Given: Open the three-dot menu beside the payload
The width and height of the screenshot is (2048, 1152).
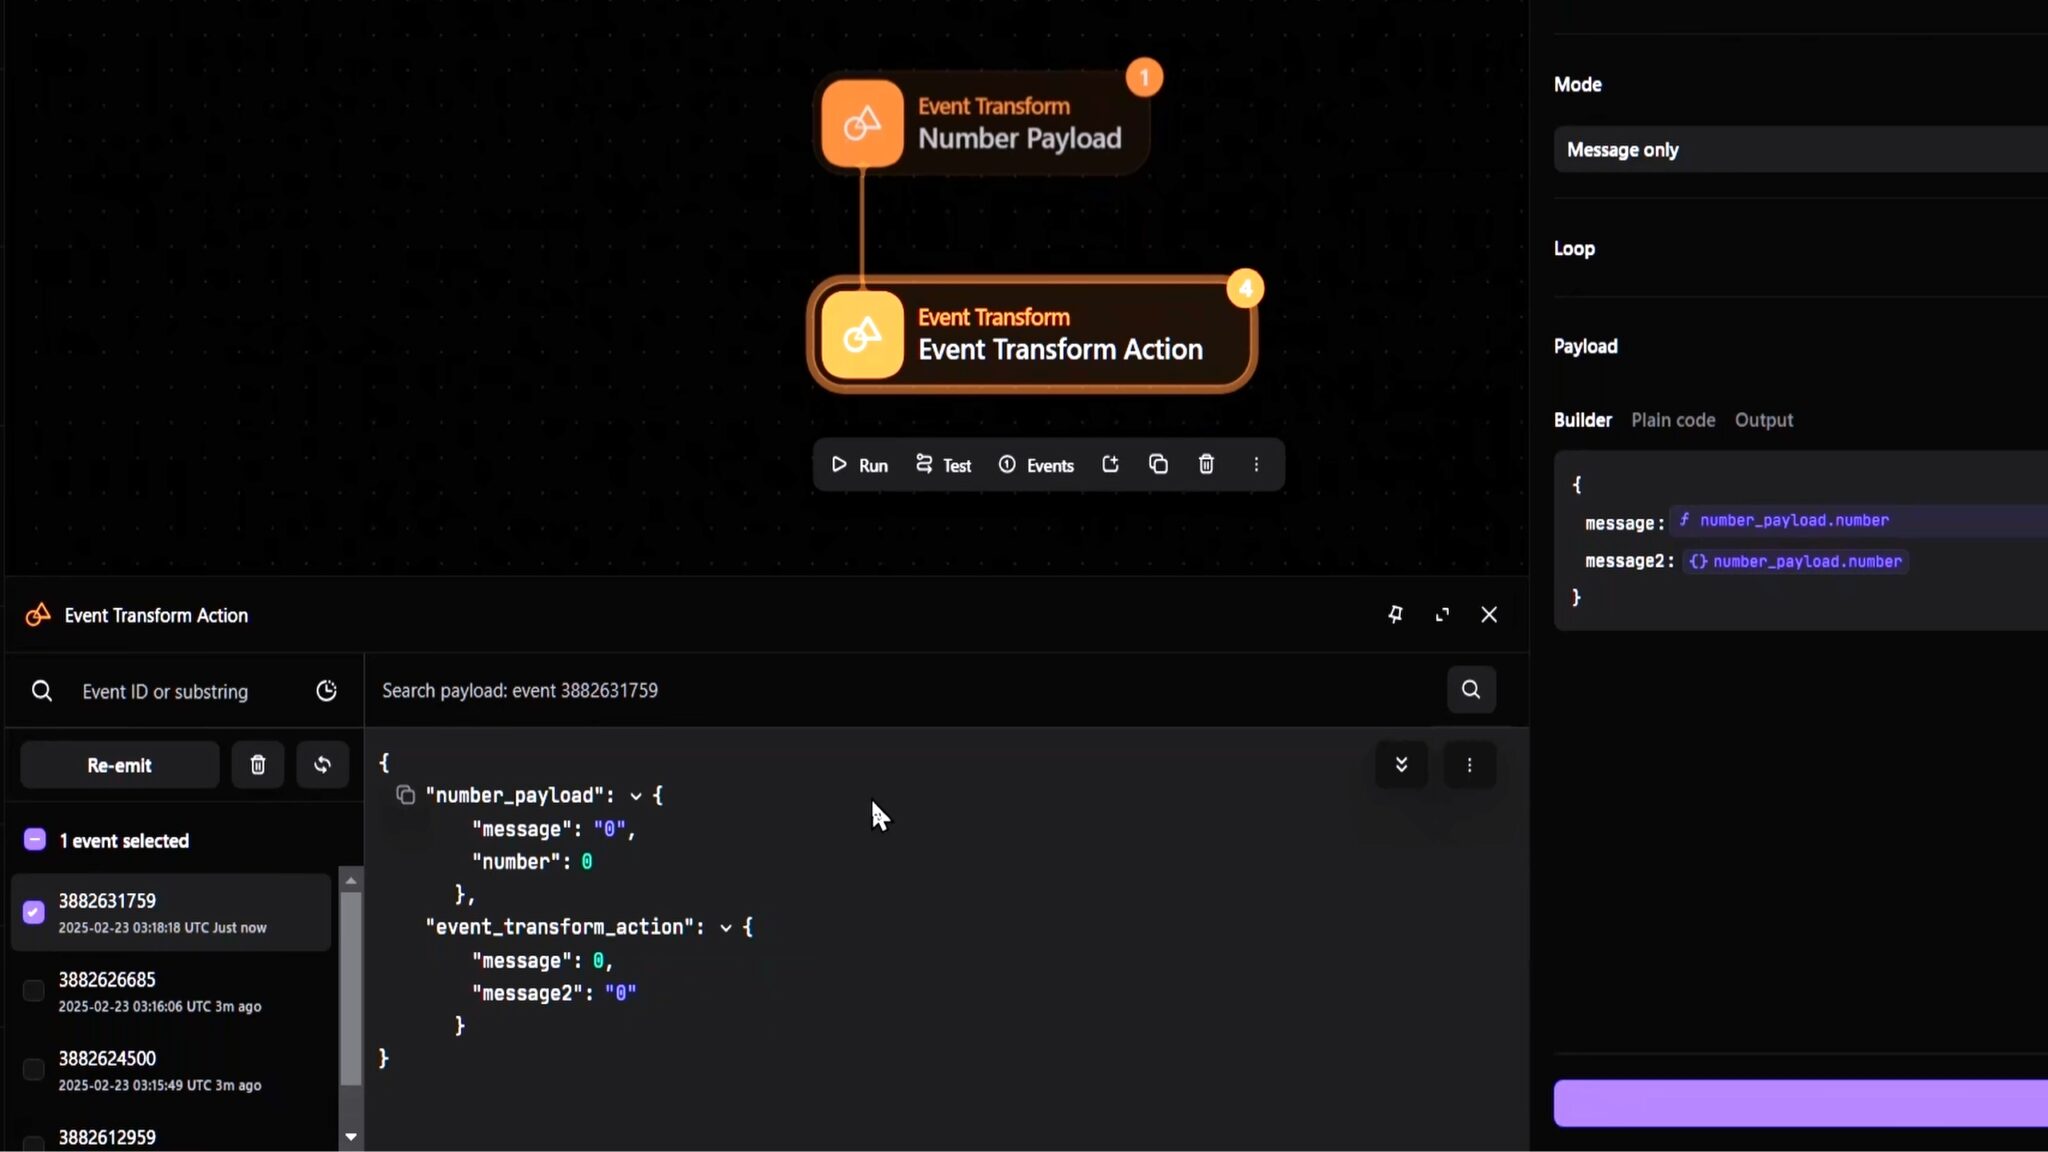Looking at the screenshot, I should [1469, 765].
